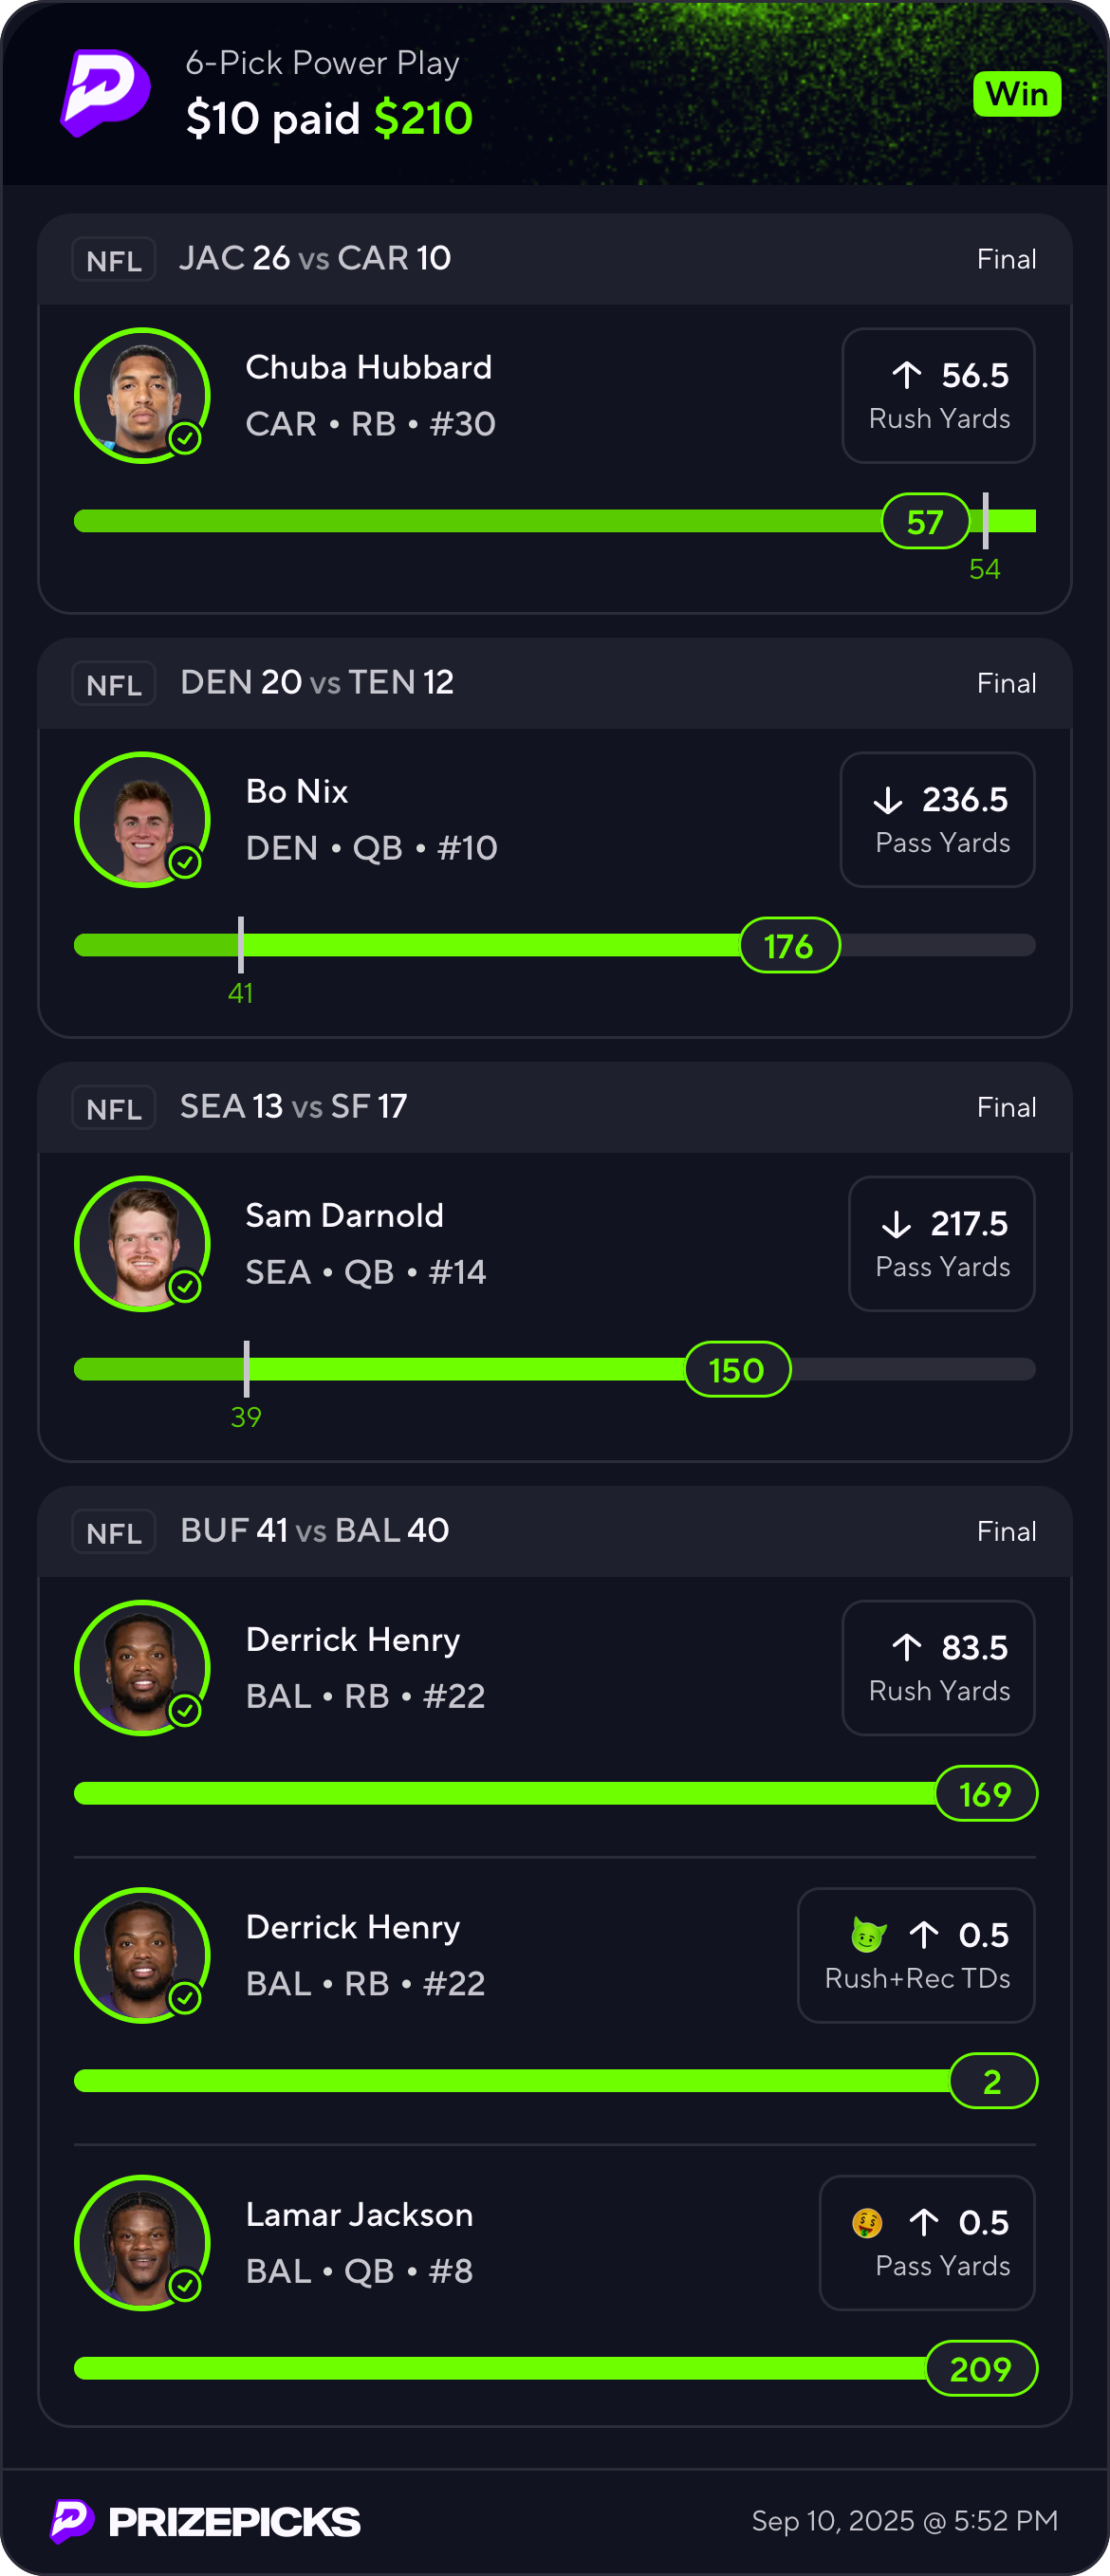Click the green demon icon on Henry's TD pick
This screenshot has height=2576, width=1110.
coord(868,1935)
